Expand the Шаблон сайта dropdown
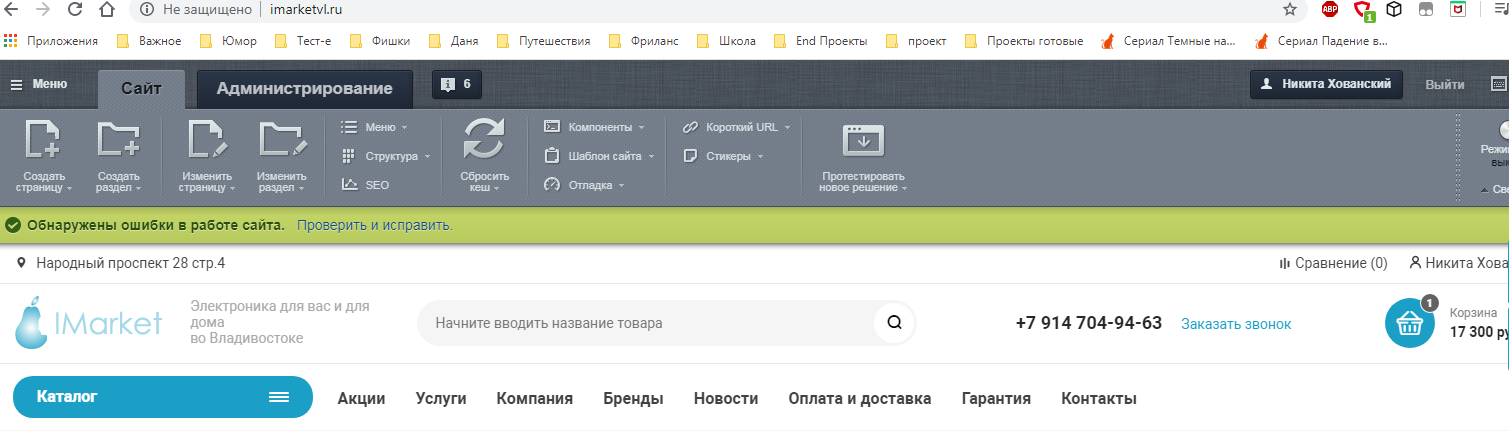Image resolution: width=1509 pixels, height=431 pixels. tap(600, 156)
